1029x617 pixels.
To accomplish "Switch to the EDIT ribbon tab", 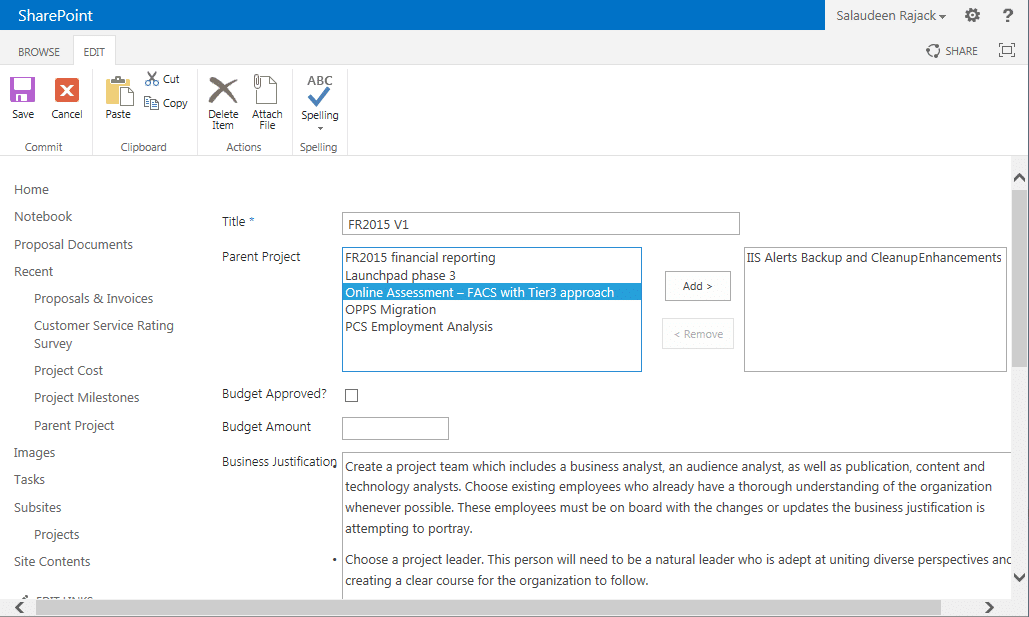I will click(94, 50).
